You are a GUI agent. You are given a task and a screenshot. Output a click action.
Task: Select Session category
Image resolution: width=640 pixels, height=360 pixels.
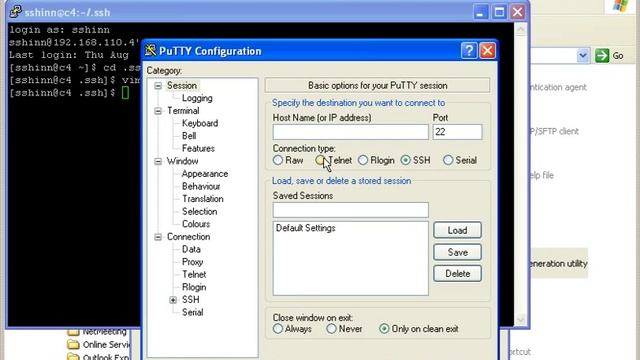182,86
